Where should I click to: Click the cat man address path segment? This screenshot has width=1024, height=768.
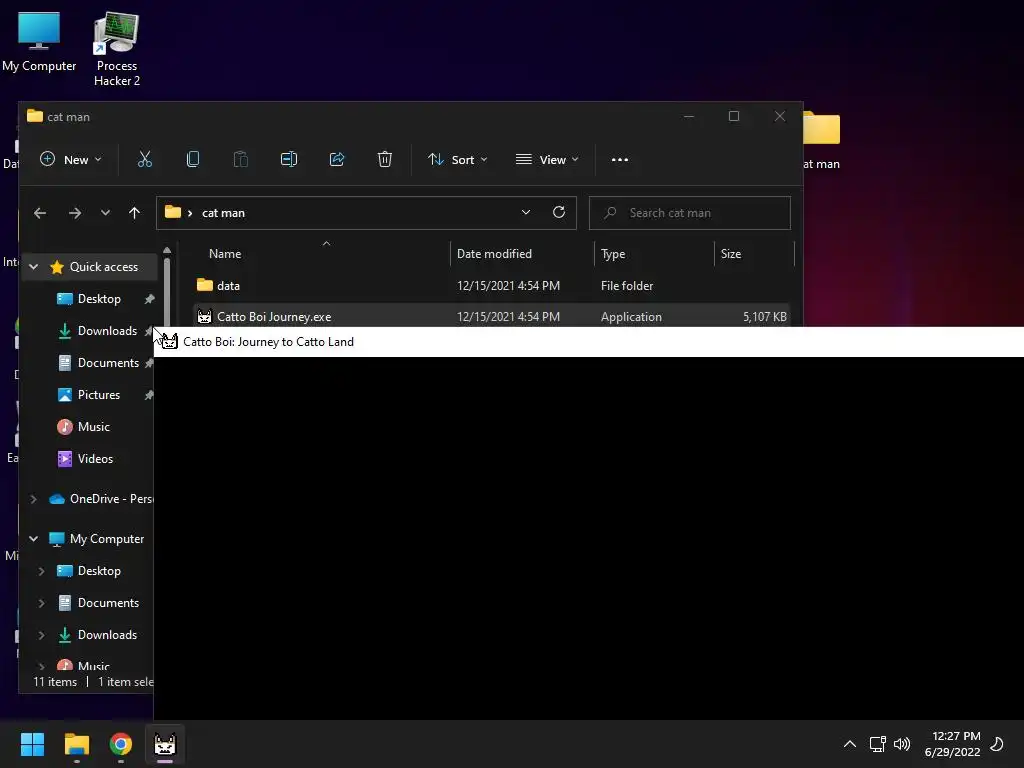pyautogui.click(x=223, y=213)
